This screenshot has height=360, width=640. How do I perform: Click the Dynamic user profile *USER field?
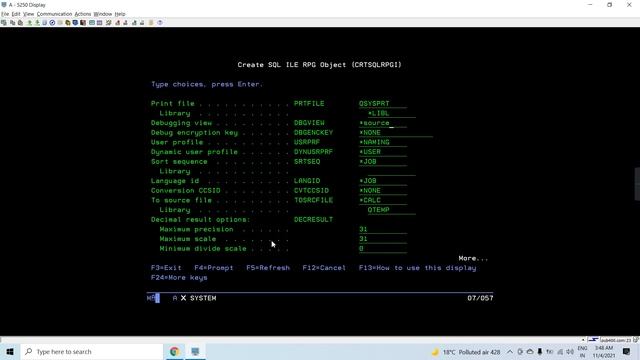382,152
